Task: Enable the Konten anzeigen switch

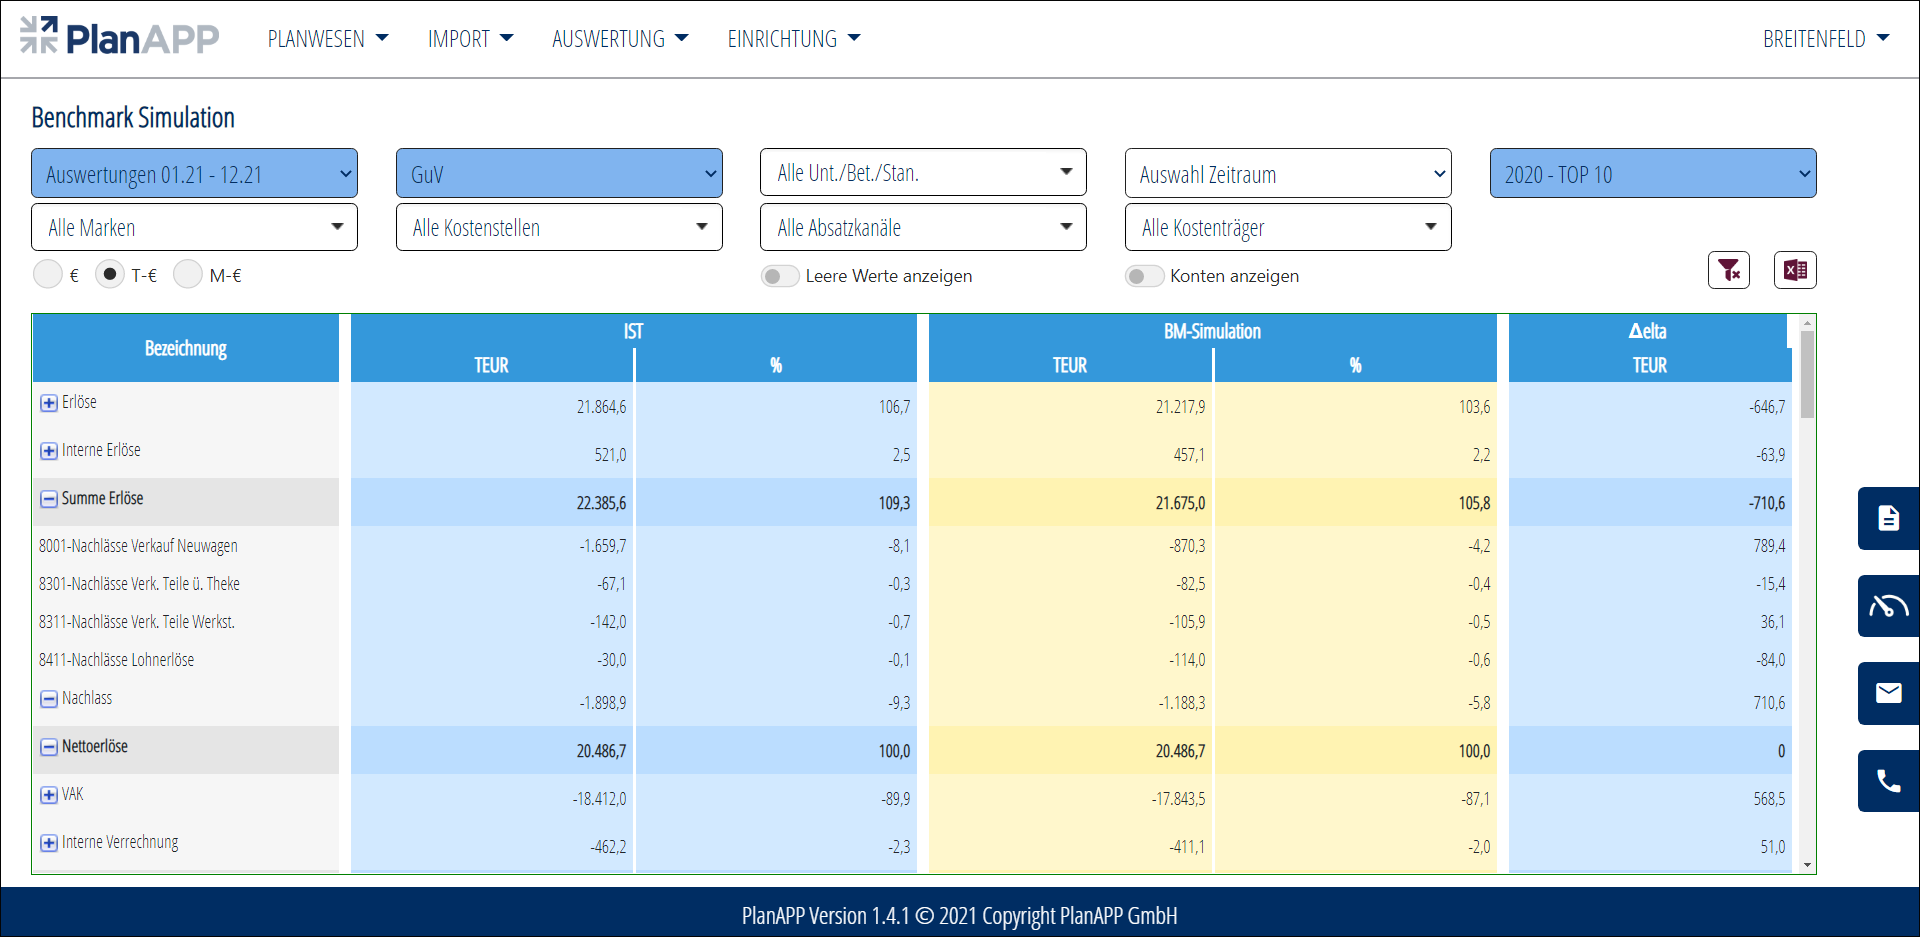Action: tap(1144, 276)
